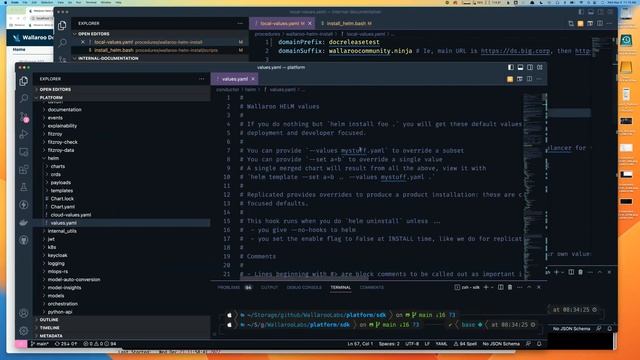Open Explorer in the Internal Documentation window
This screenshot has height=360, width=640.
click(x=62, y=25)
